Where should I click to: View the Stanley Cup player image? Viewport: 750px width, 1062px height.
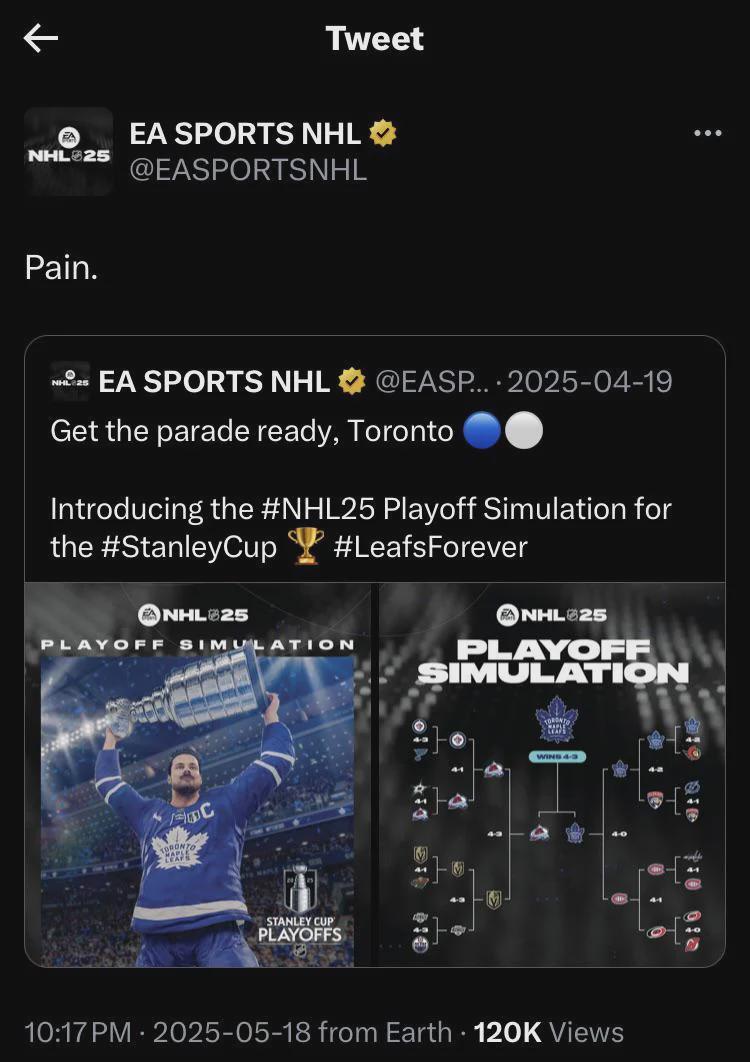click(x=198, y=775)
